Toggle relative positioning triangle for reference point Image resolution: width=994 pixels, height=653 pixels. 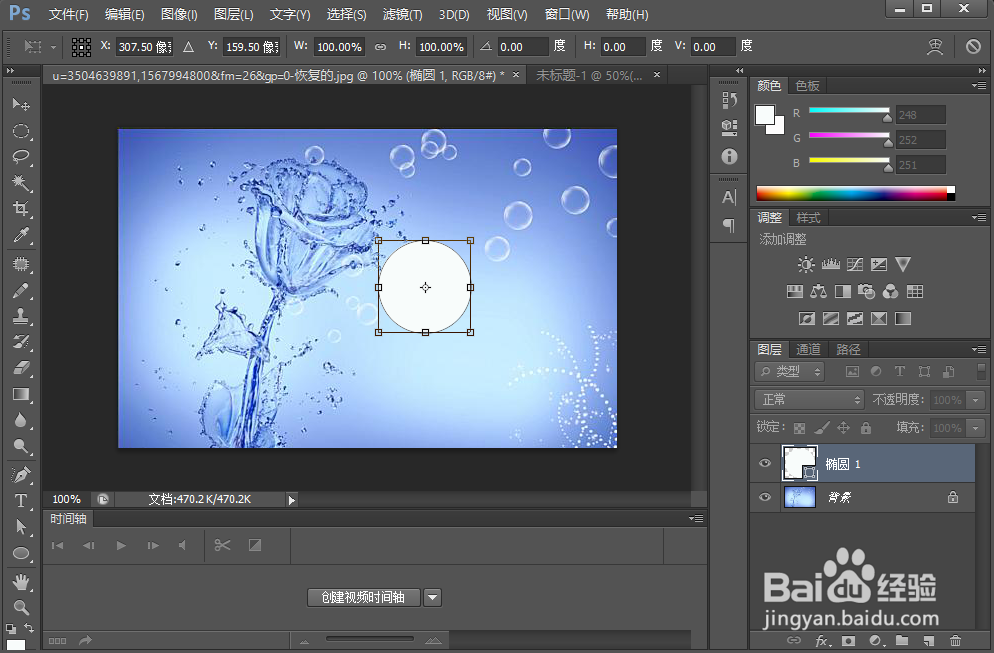[x=188, y=46]
